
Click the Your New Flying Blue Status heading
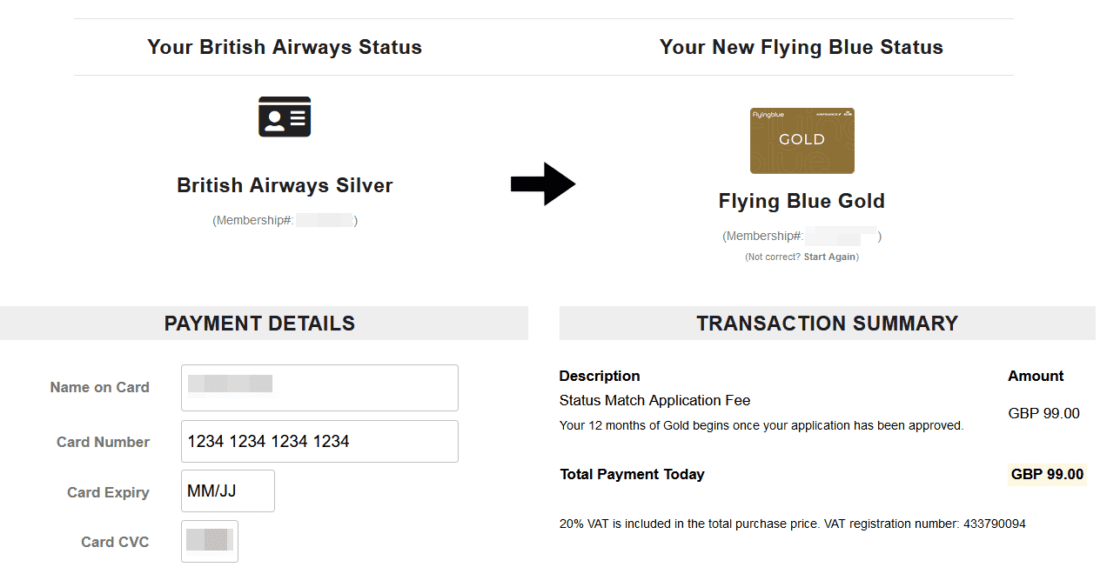point(801,47)
